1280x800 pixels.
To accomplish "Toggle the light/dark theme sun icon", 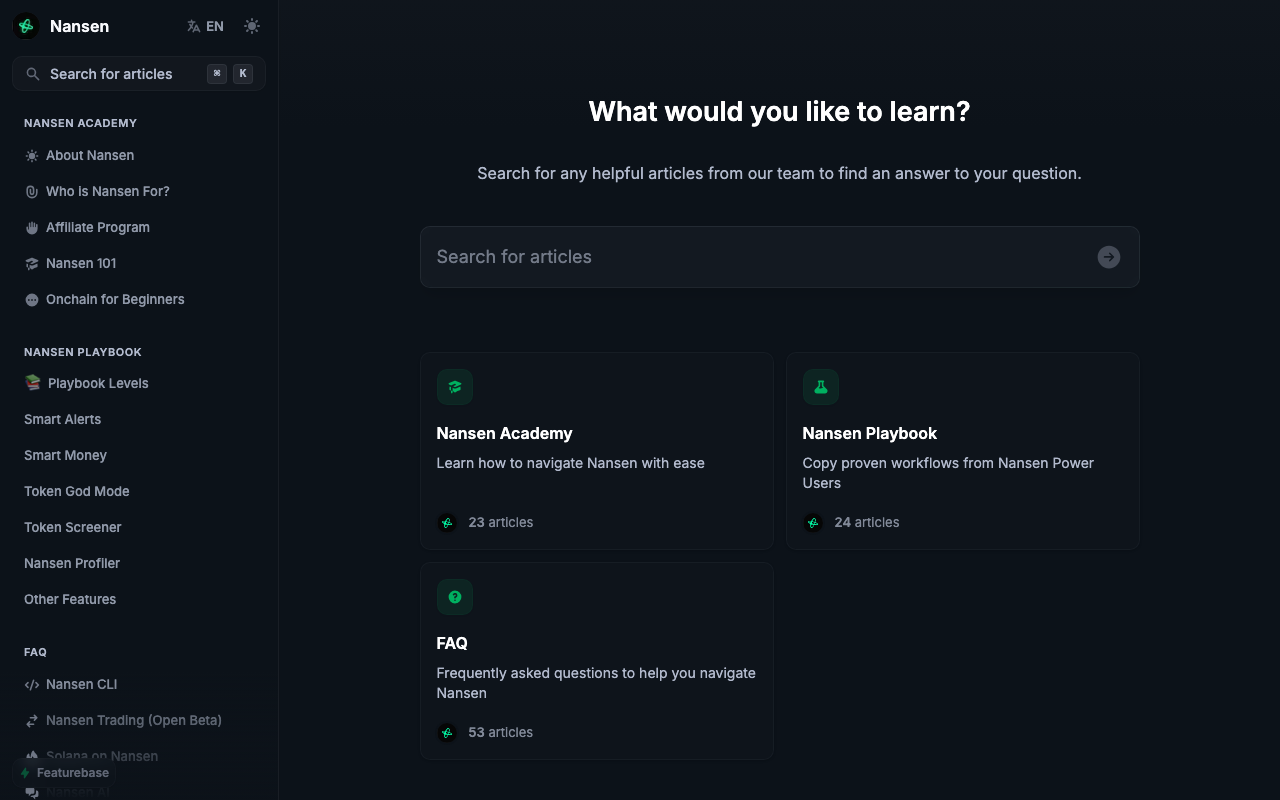I will [x=252, y=26].
